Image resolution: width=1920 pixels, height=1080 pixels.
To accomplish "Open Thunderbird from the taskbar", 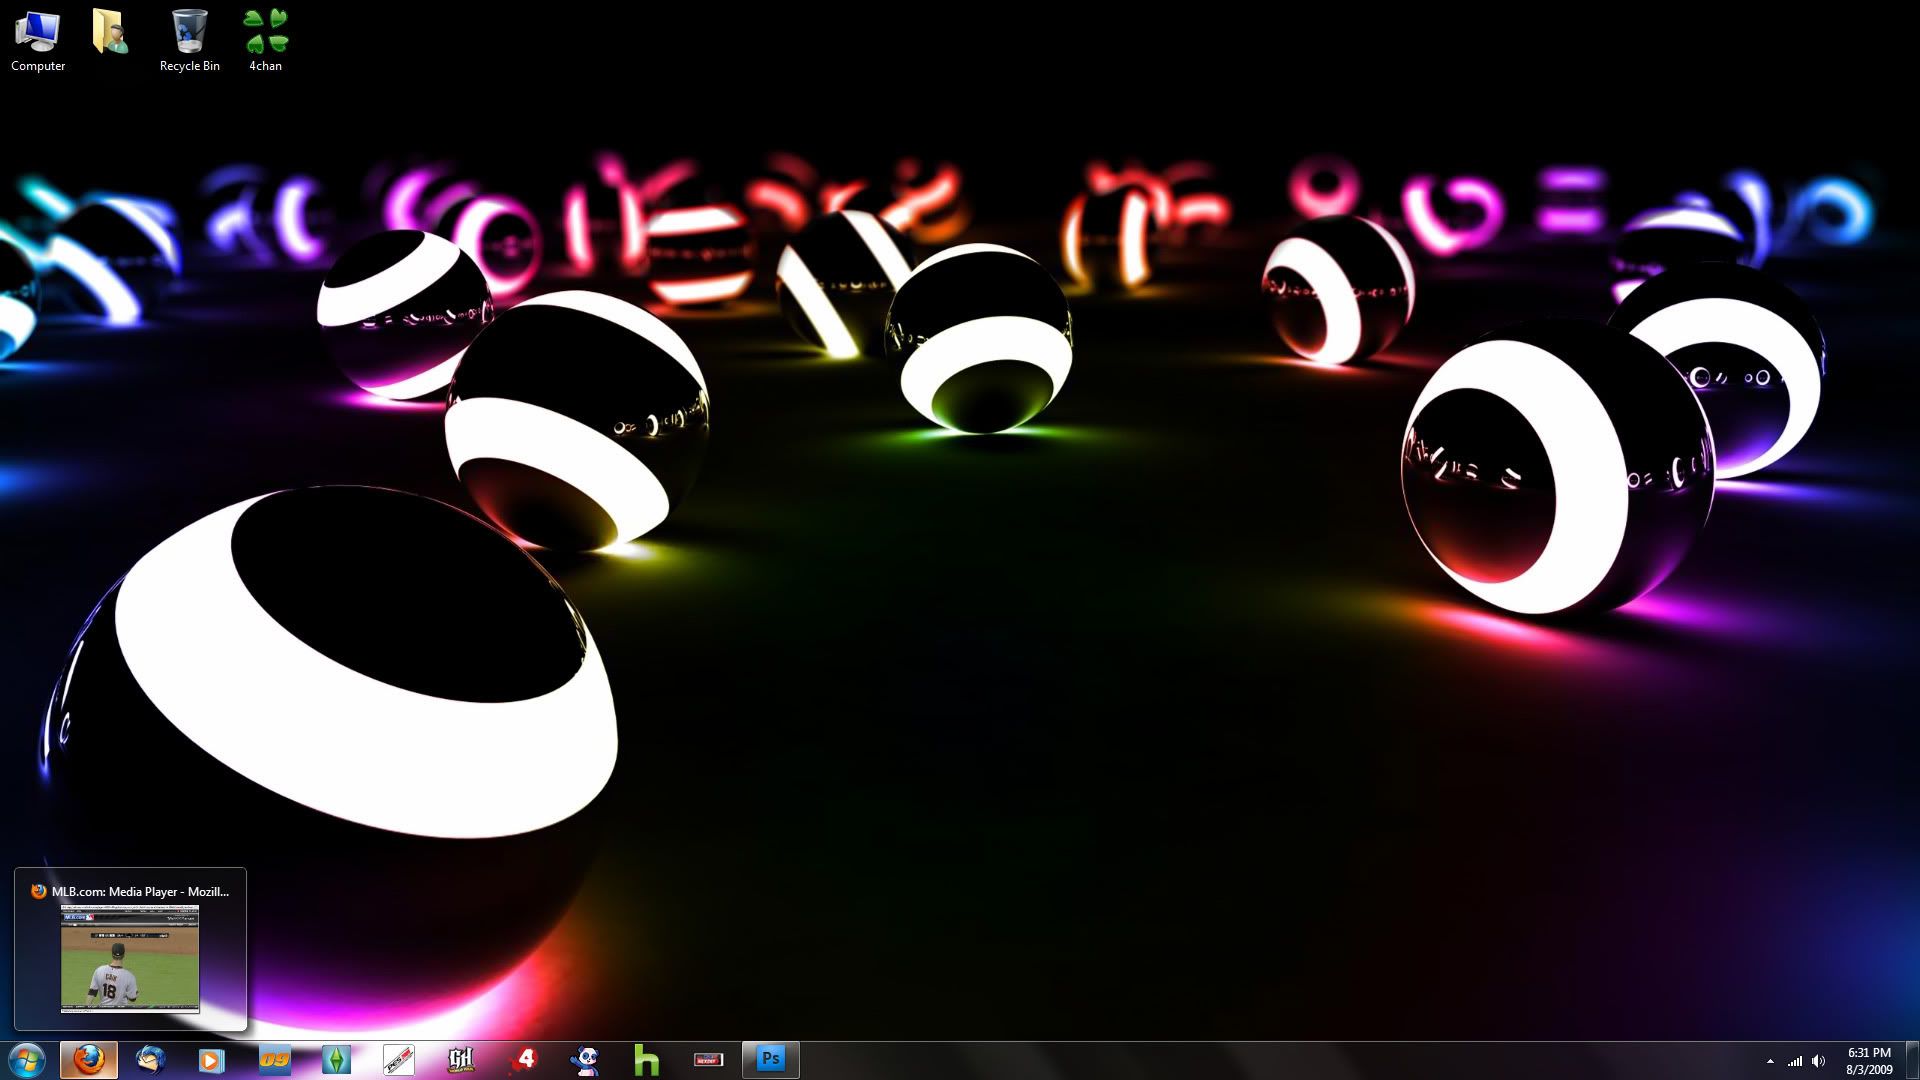I will click(x=150, y=1060).
